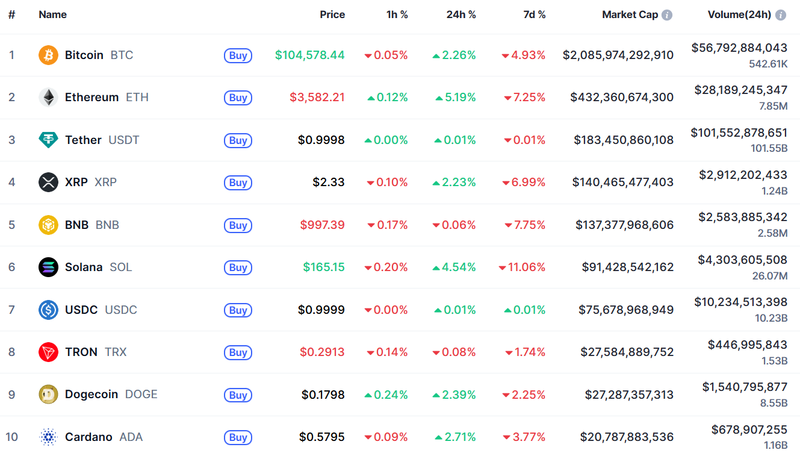Viewport: 800px width, 456px height.
Task: Click the BNB logo icon
Action: (48, 225)
